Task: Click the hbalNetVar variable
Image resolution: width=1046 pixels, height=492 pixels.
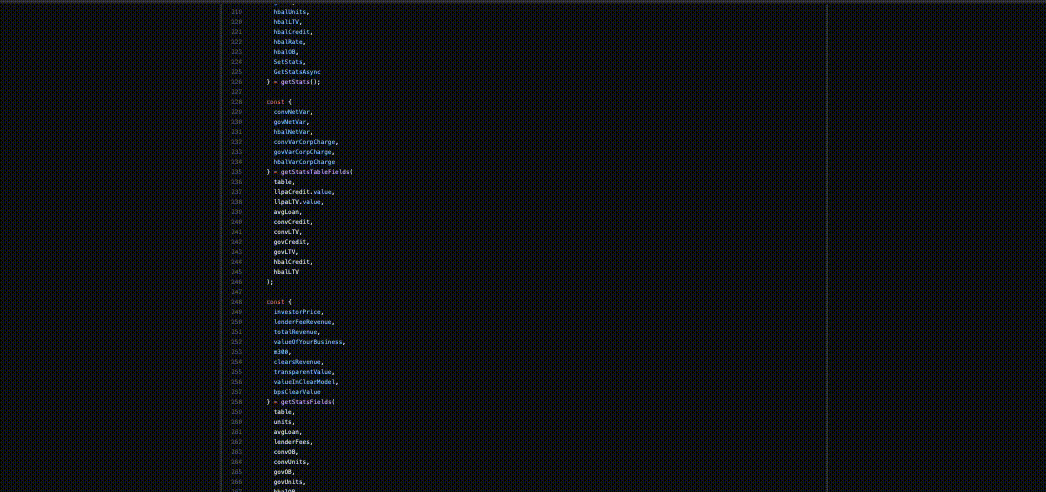Action: tap(292, 131)
